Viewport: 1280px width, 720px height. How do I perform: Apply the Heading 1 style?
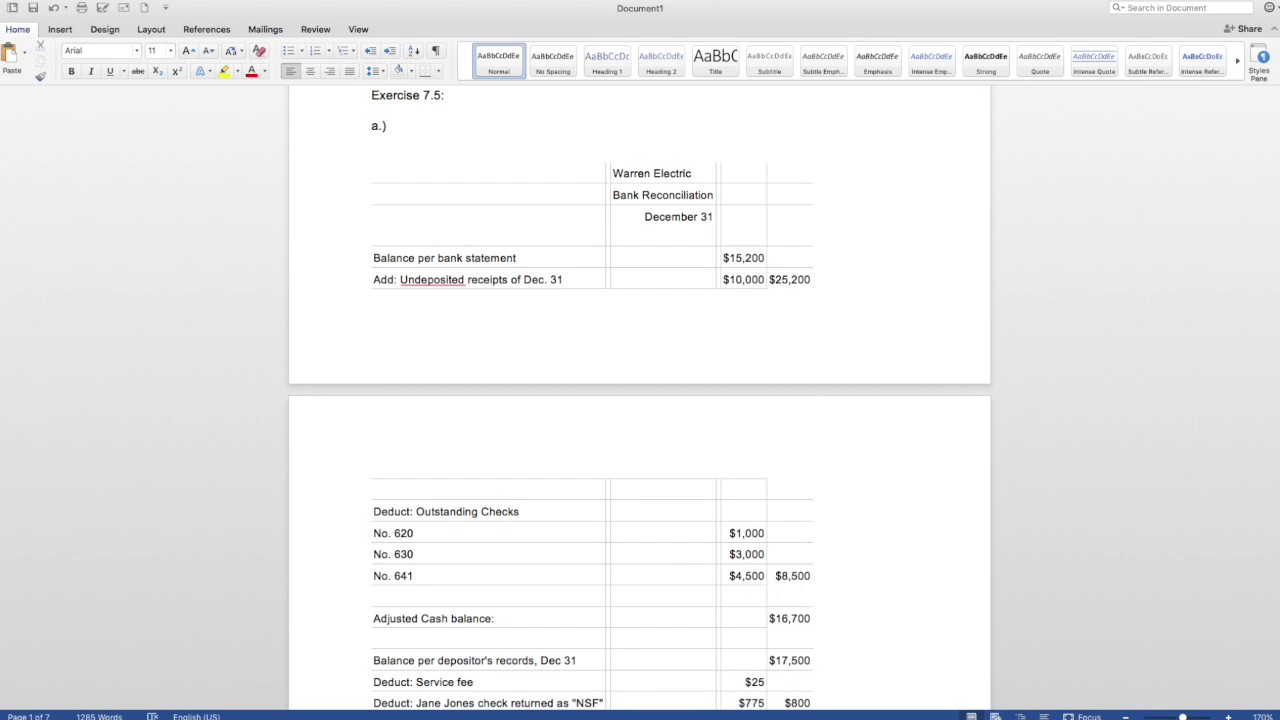(607, 61)
